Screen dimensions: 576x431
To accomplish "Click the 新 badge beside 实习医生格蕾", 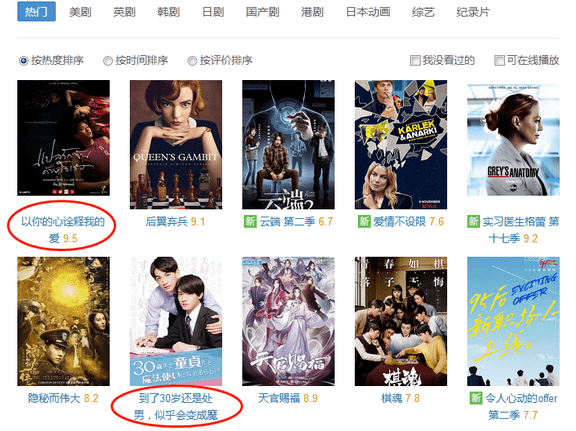I will point(474,222).
